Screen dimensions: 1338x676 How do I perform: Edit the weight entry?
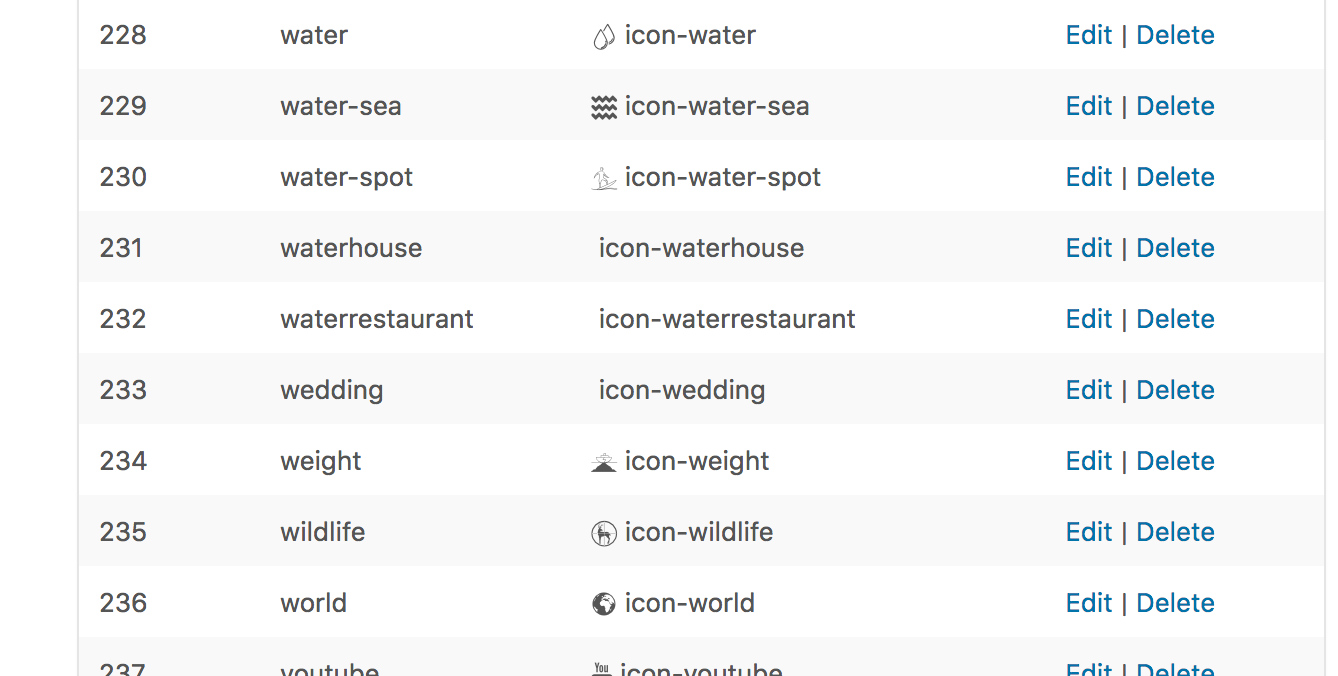1088,461
